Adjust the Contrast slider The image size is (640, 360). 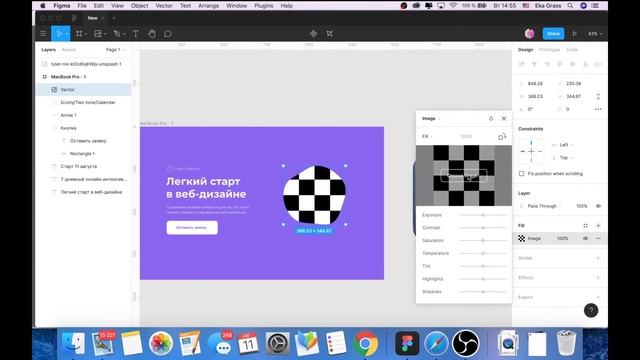483,228
